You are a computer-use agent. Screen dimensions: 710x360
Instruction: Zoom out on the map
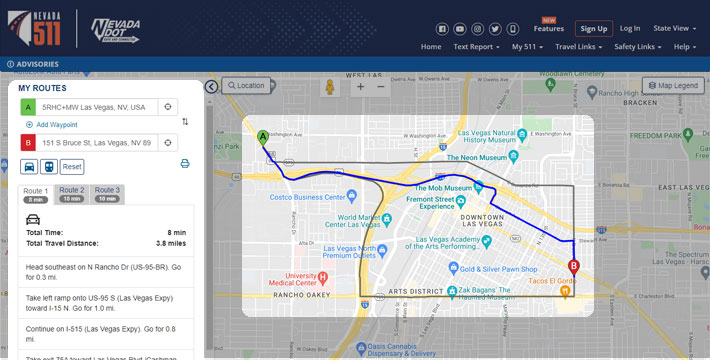point(381,86)
